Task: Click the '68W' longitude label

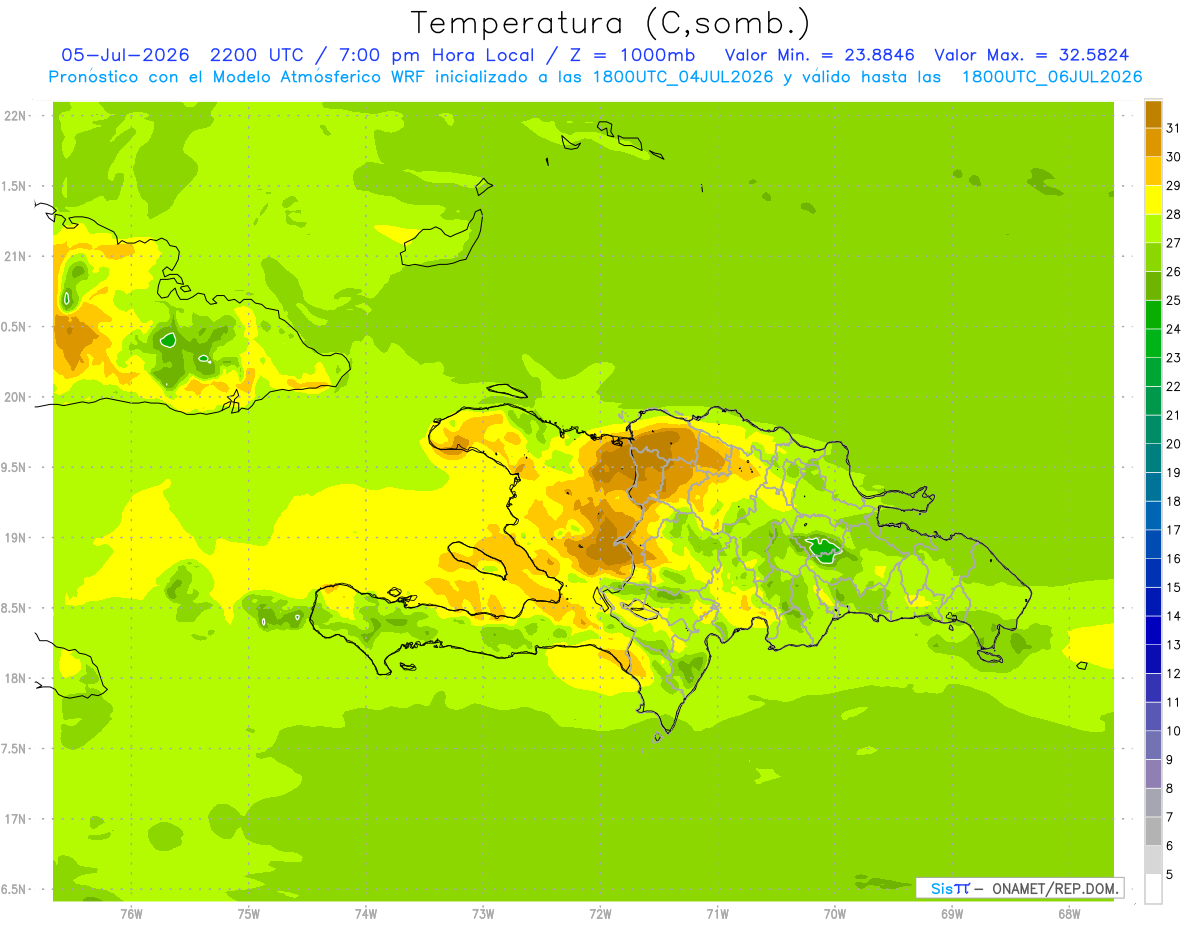Action: 1069,914
